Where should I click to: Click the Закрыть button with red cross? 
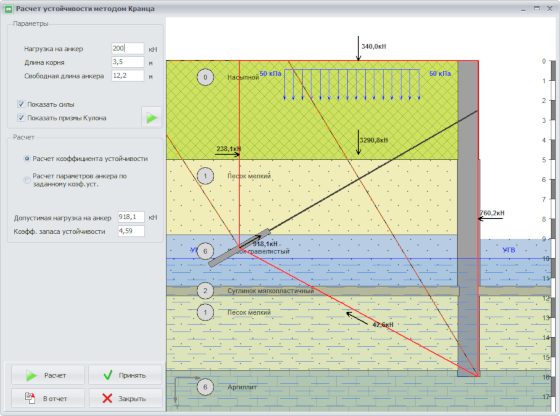[125, 398]
